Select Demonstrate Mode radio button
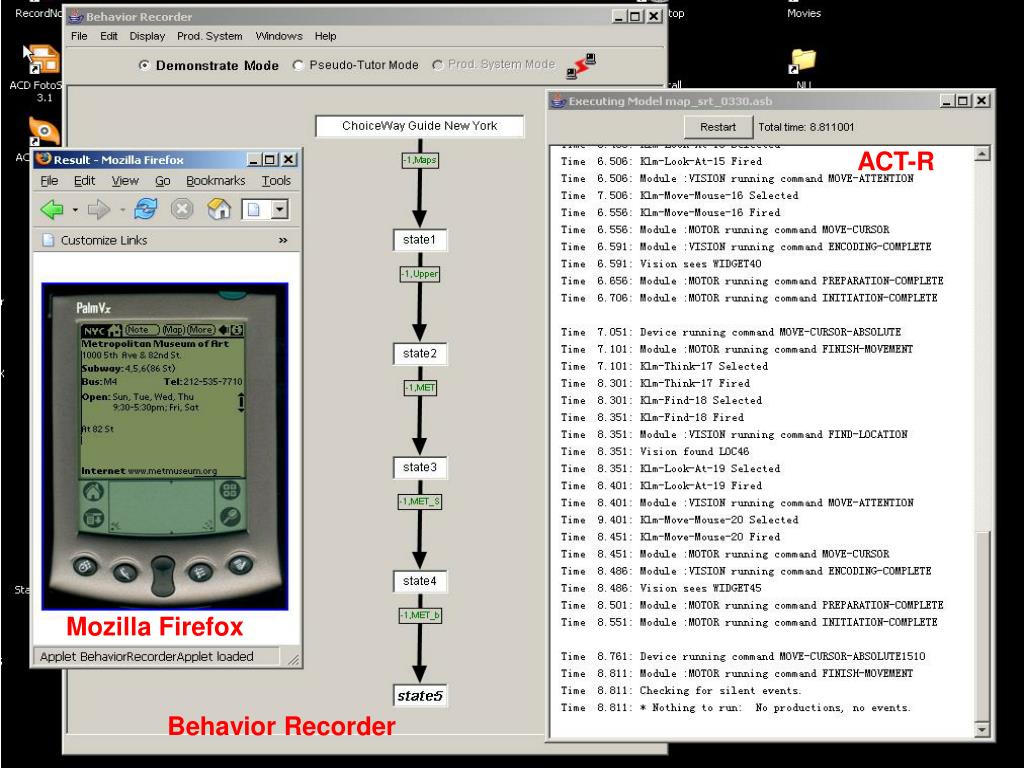The image size is (1024, 768). 144,65
